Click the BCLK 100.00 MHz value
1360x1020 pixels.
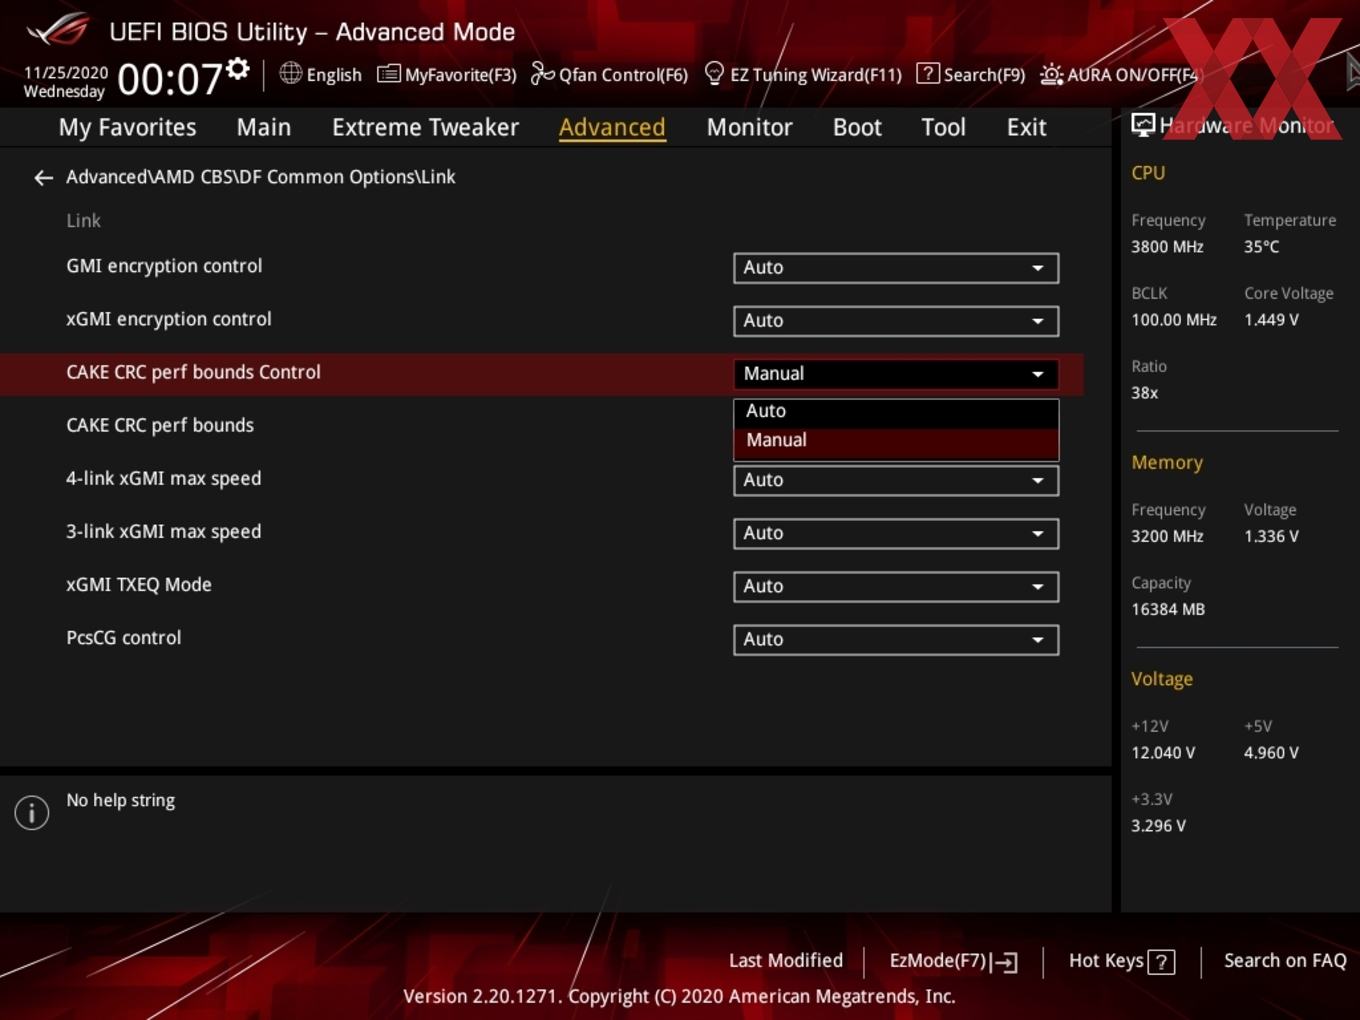tap(1174, 320)
